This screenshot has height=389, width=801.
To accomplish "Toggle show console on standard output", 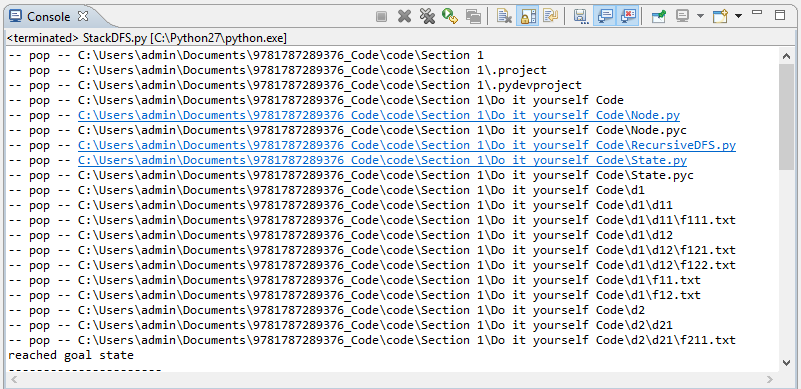I will 605,16.
